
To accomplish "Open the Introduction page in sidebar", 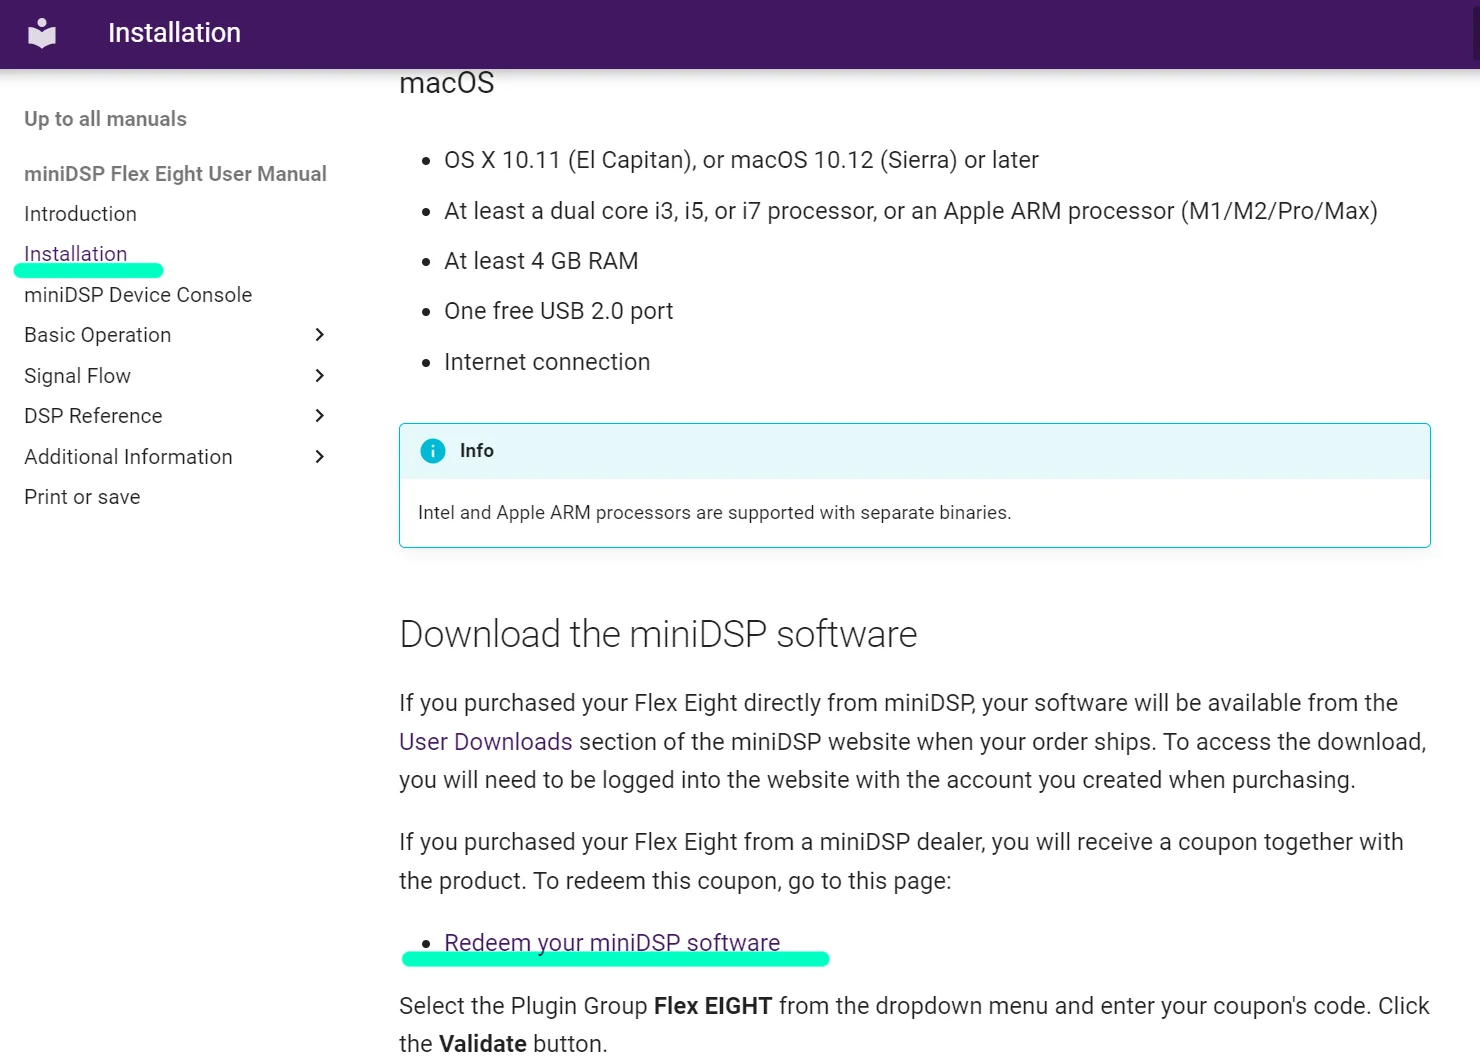I will pyautogui.click(x=80, y=214).
